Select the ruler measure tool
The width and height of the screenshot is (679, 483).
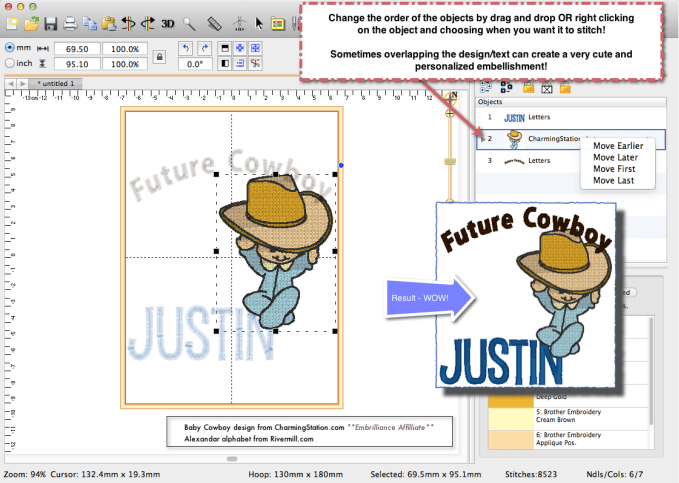[x=215, y=24]
